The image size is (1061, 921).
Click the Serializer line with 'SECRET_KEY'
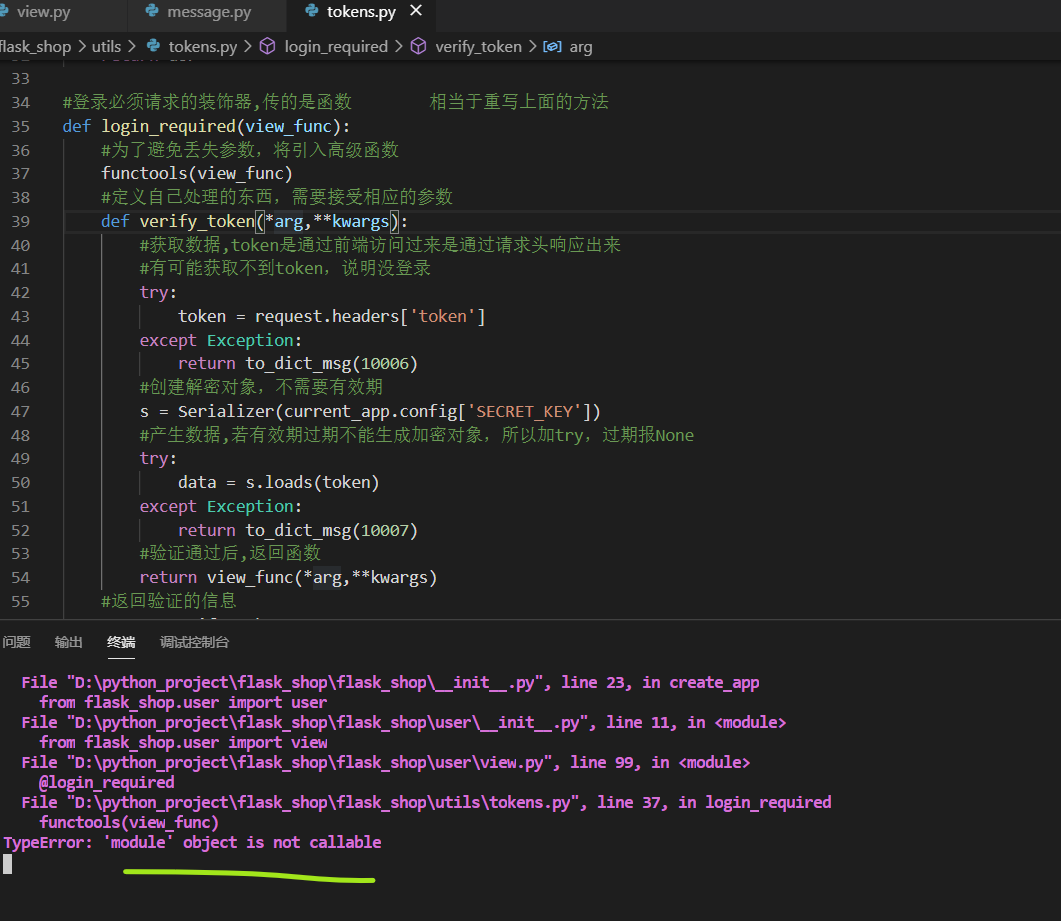click(369, 411)
